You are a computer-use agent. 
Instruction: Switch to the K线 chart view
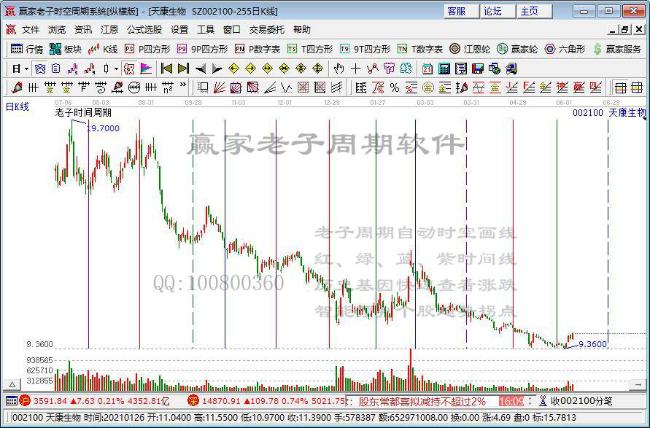tap(102, 49)
